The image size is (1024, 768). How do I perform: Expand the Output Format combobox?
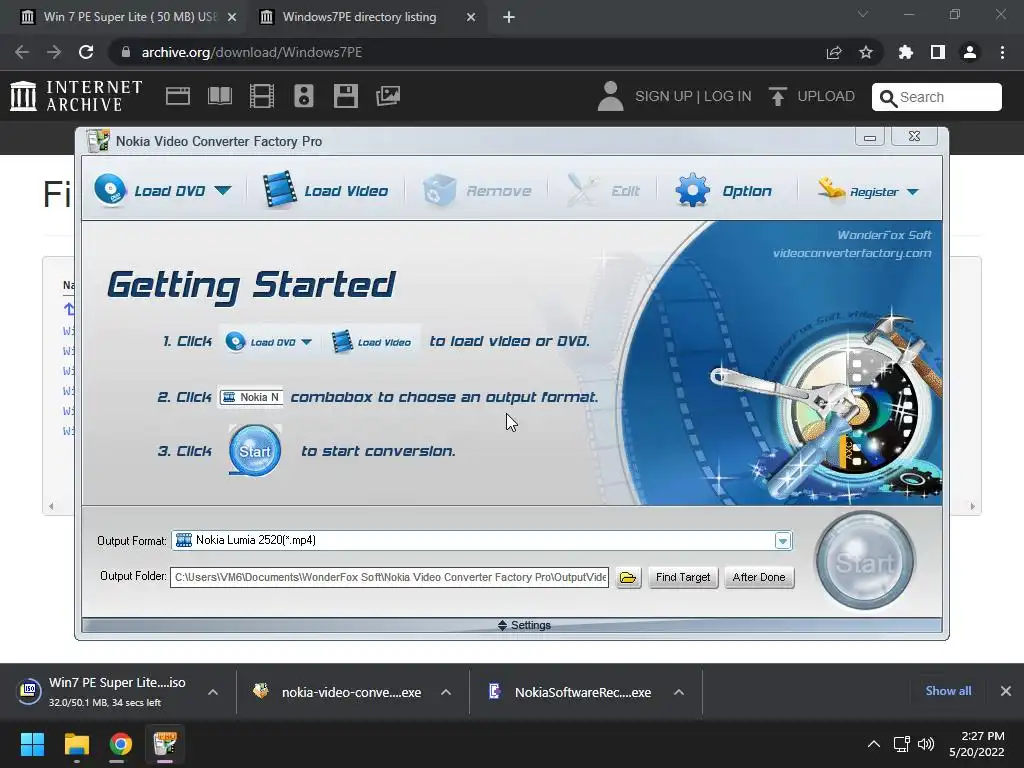[x=782, y=541]
